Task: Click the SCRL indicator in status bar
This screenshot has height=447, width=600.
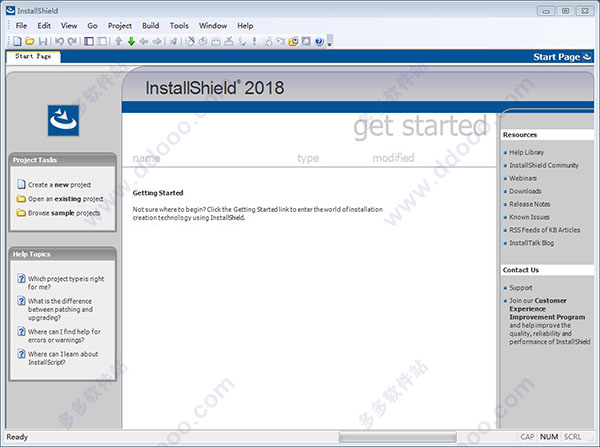Action: pyautogui.click(x=572, y=437)
